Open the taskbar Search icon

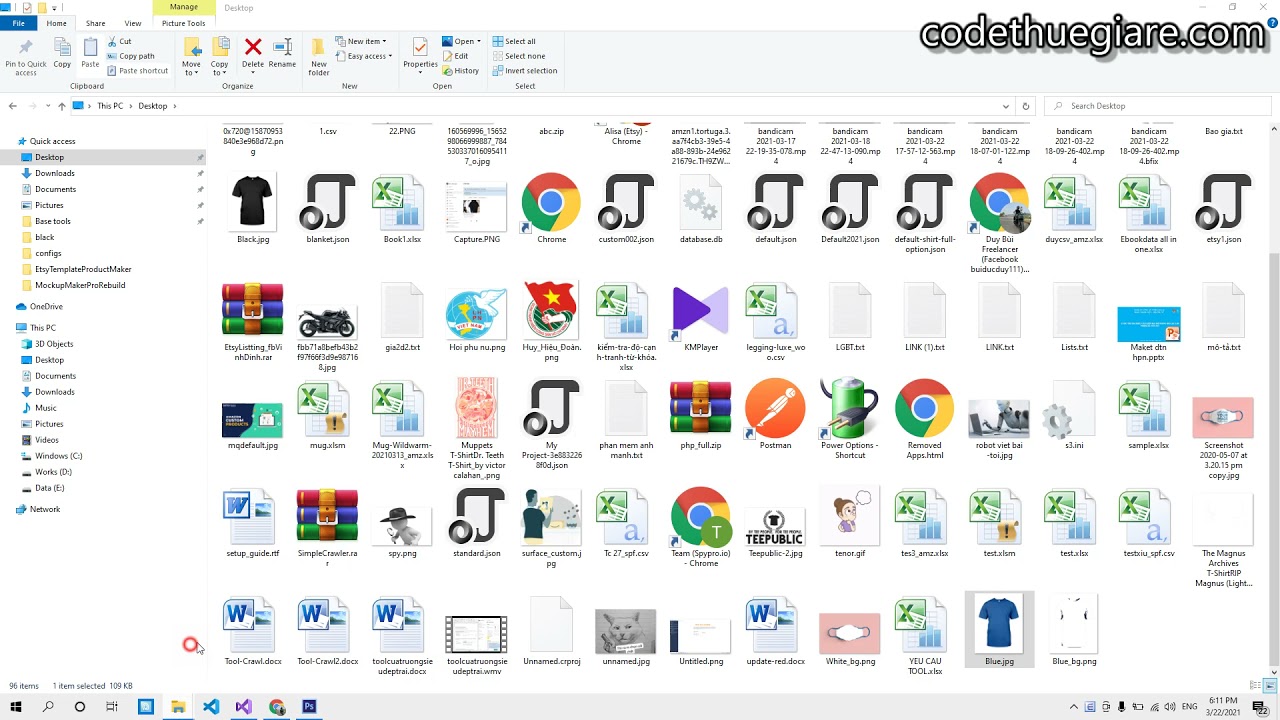point(48,707)
